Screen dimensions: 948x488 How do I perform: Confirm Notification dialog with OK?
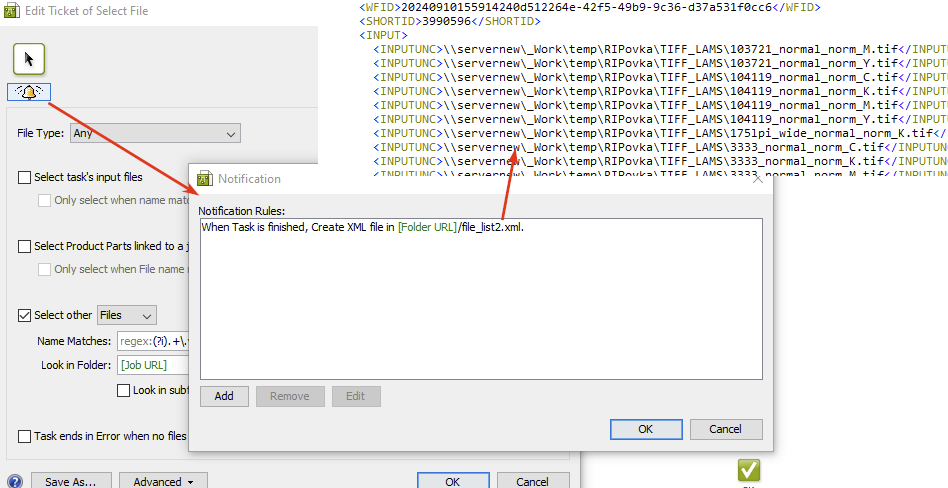tap(646, 429)
